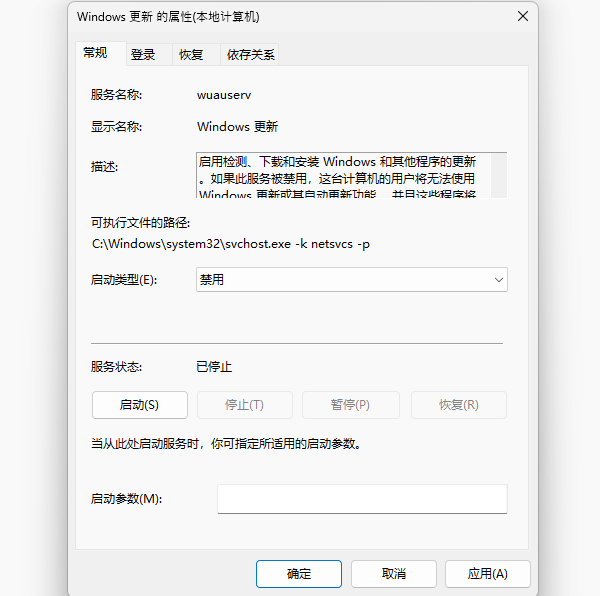The width and height of the screenshot is (600, 596).
Task: Open the 登录 tab
Action: pyautogui.click(x=149, y=55)
